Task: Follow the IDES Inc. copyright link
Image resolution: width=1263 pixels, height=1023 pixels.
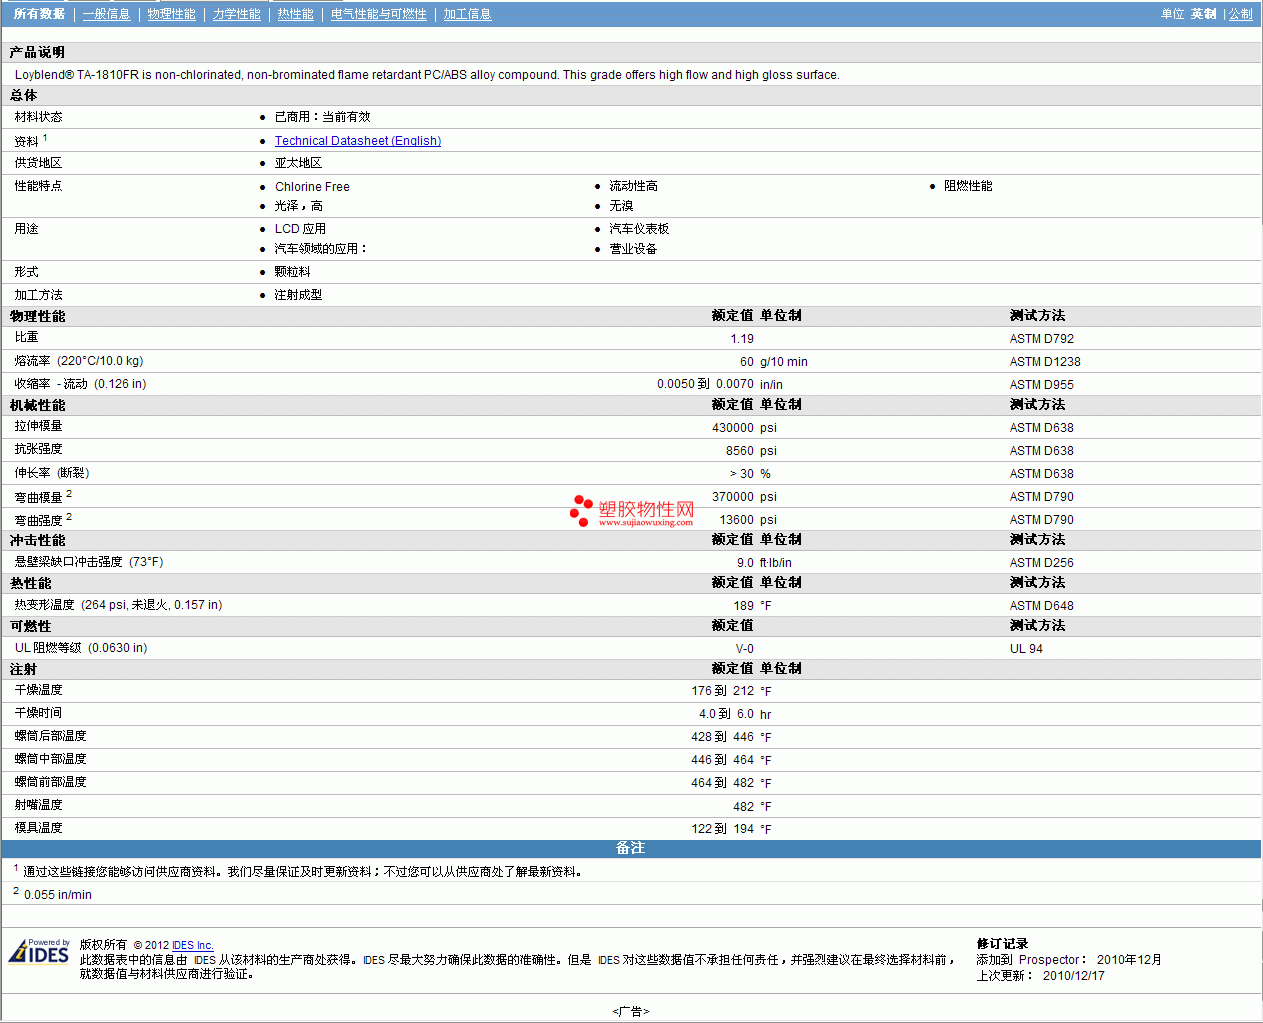Action: pyautogui.click(x=193, y=945)
